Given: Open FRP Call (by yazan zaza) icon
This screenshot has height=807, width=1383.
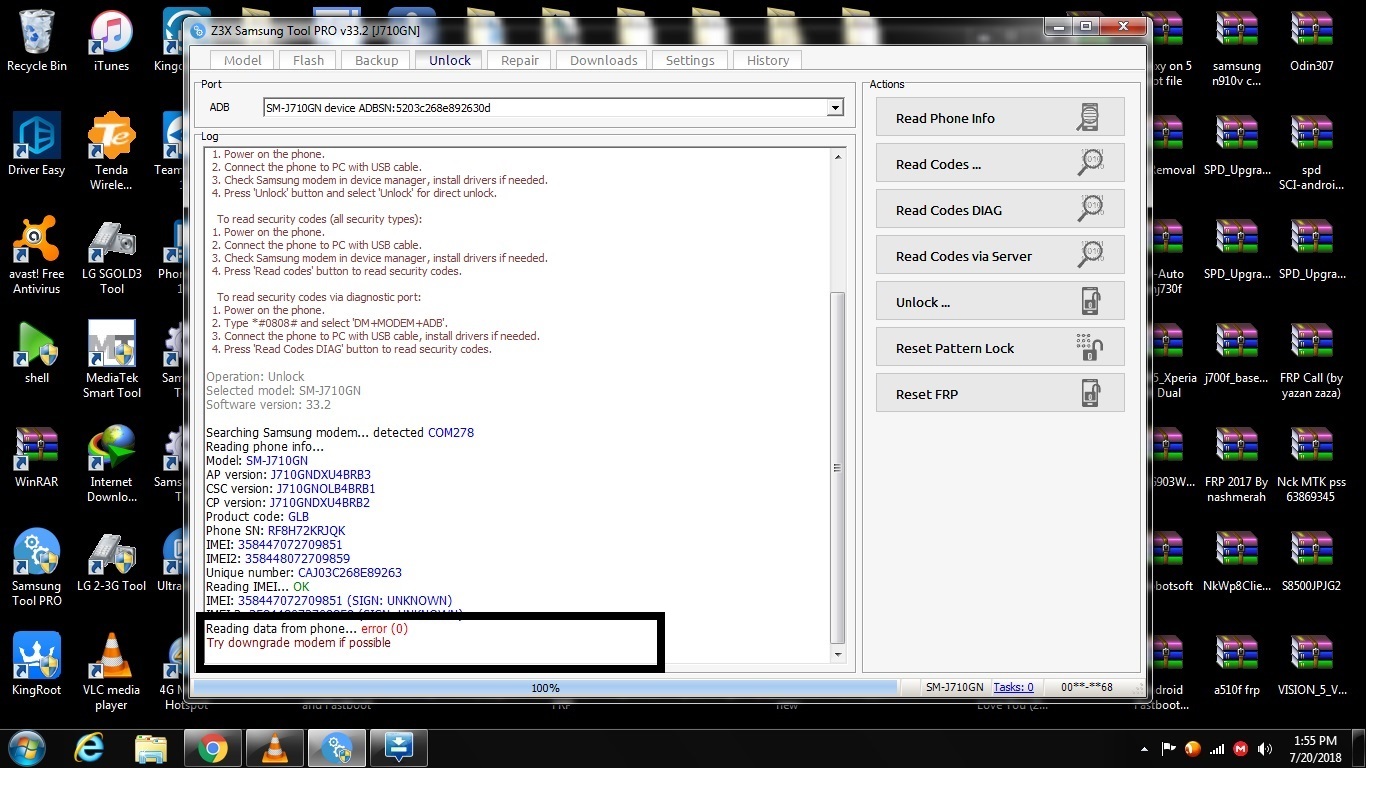Looking at the screenshot, I should (x=1311, y=360).
